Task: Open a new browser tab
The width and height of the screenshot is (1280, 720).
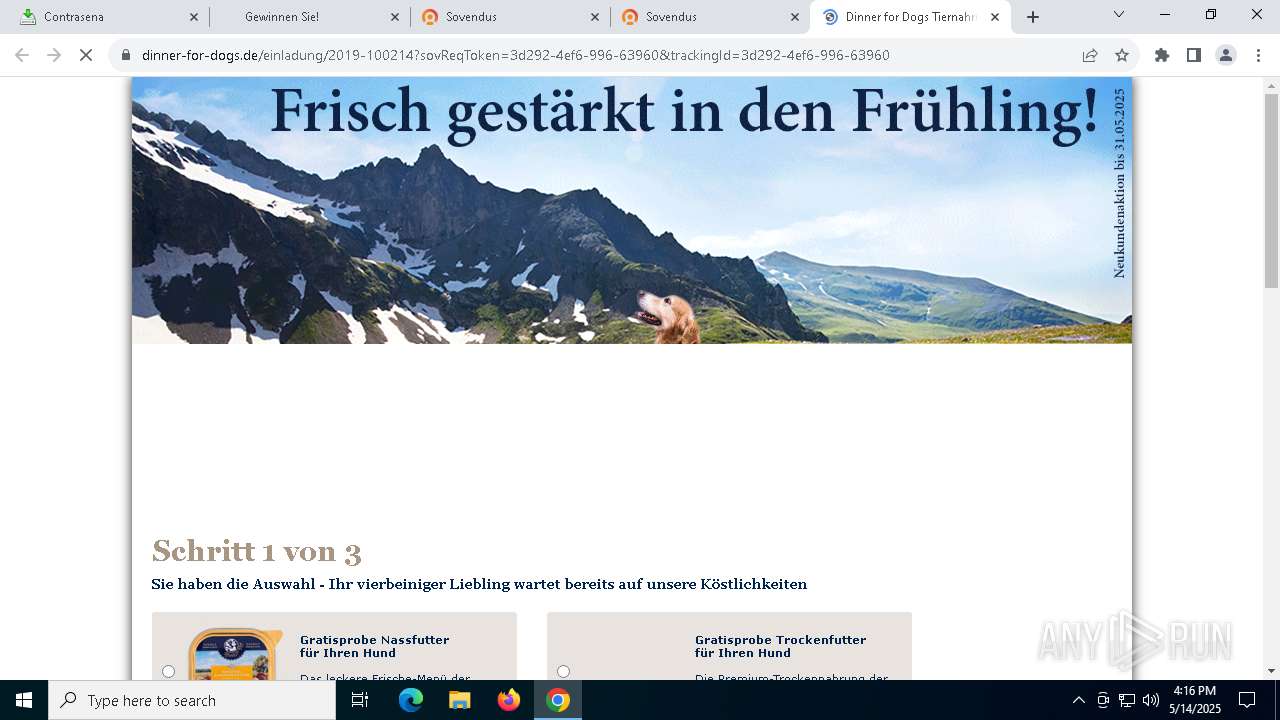Action: pos(1033,17)
